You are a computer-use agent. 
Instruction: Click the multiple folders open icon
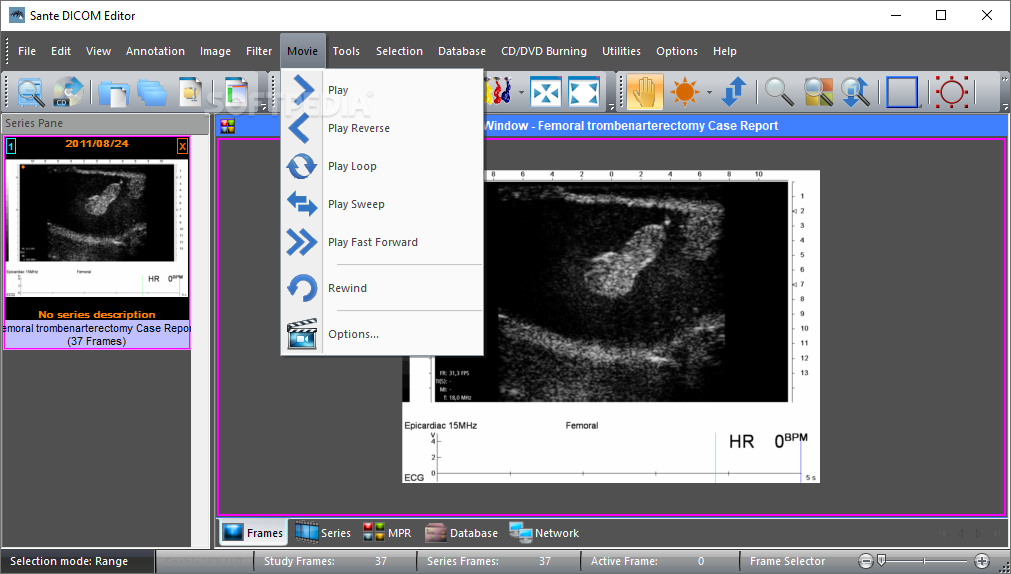(x=152, y=92)
